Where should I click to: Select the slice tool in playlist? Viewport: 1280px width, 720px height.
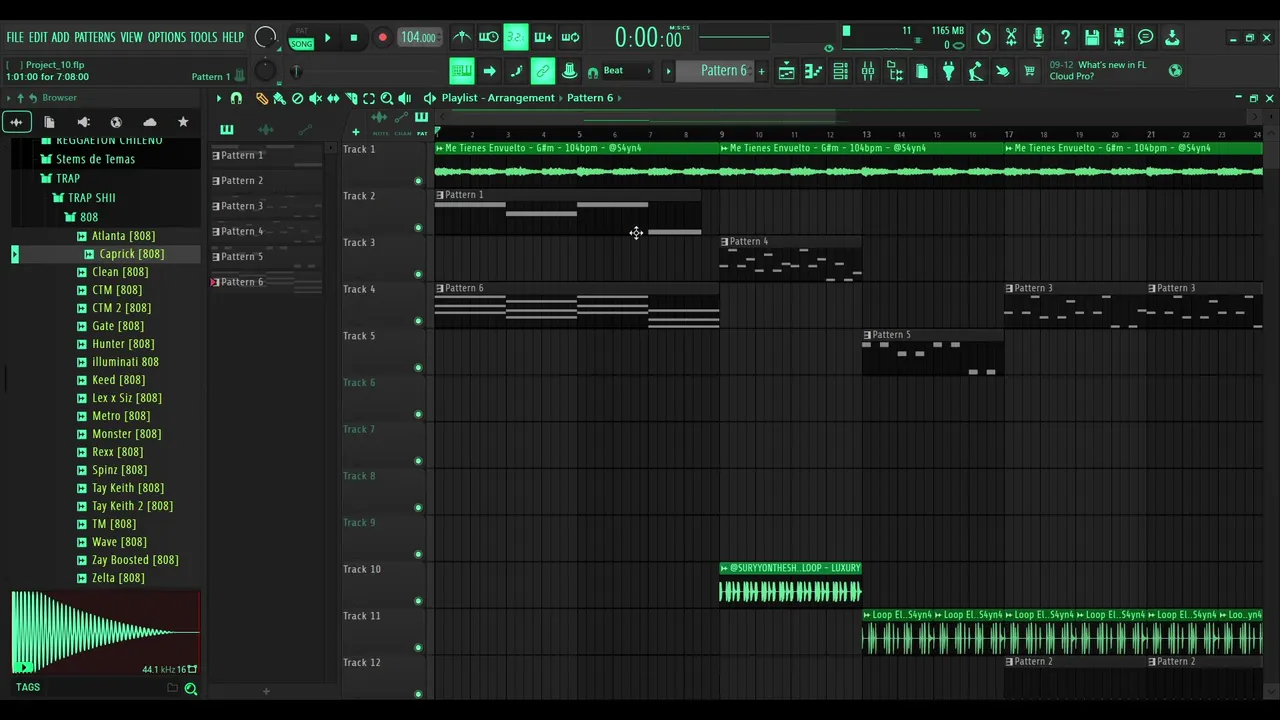tap(351, 98)
